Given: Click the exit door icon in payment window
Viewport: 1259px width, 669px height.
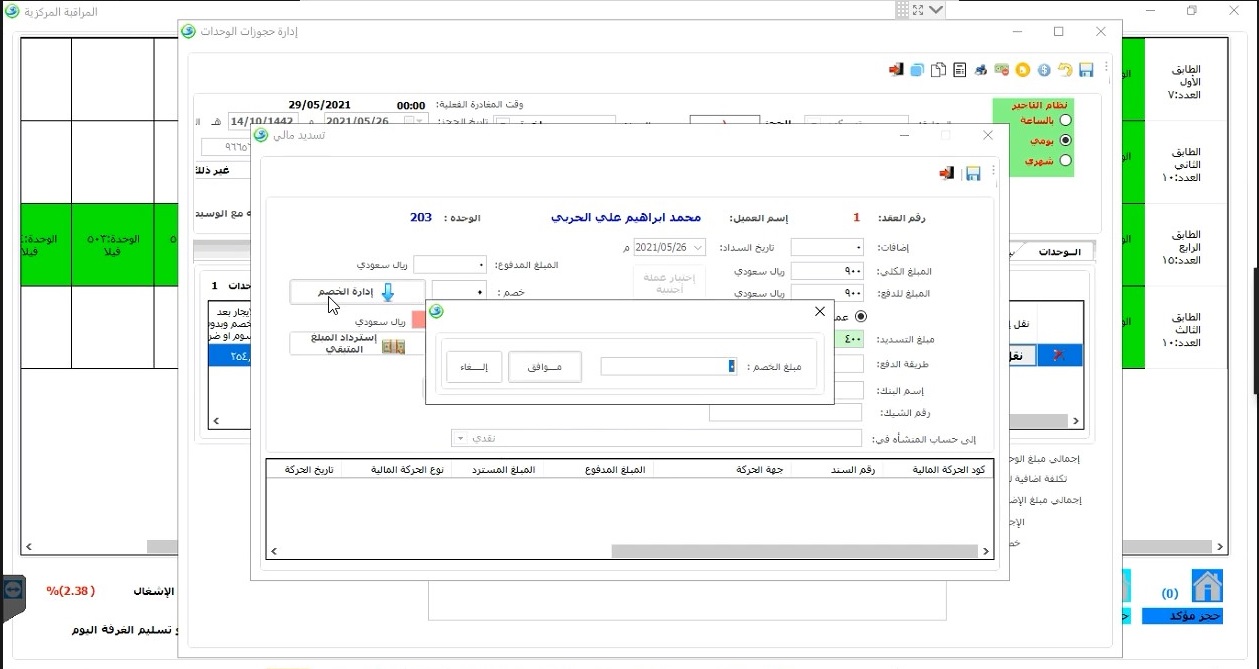Looking at the screenshot, I should (x=946, y=173).
